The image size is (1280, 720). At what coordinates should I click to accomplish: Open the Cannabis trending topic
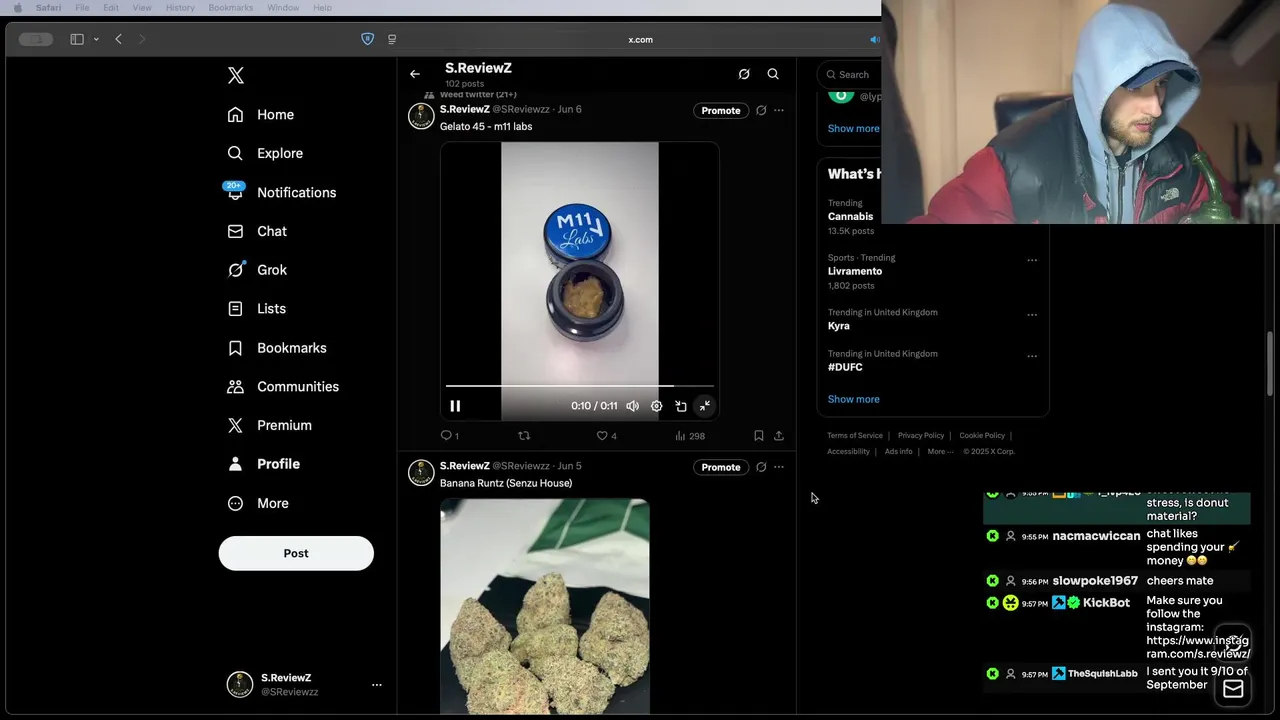coord(850,216)
